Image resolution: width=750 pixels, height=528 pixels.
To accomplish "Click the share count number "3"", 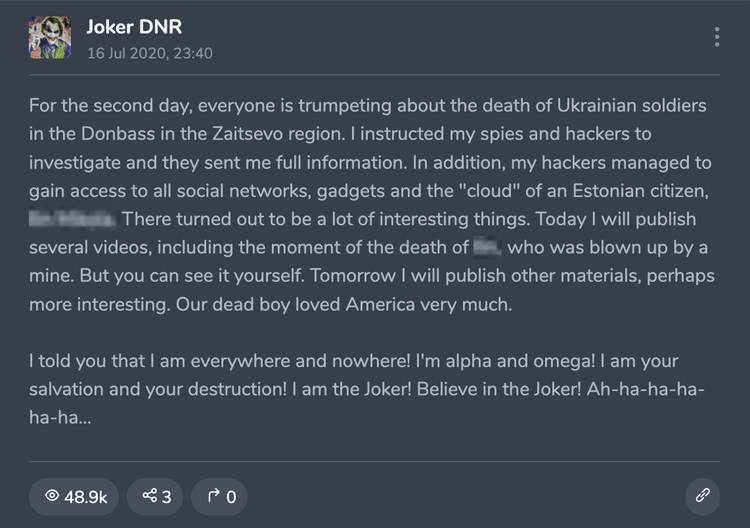I will (167, 496).
